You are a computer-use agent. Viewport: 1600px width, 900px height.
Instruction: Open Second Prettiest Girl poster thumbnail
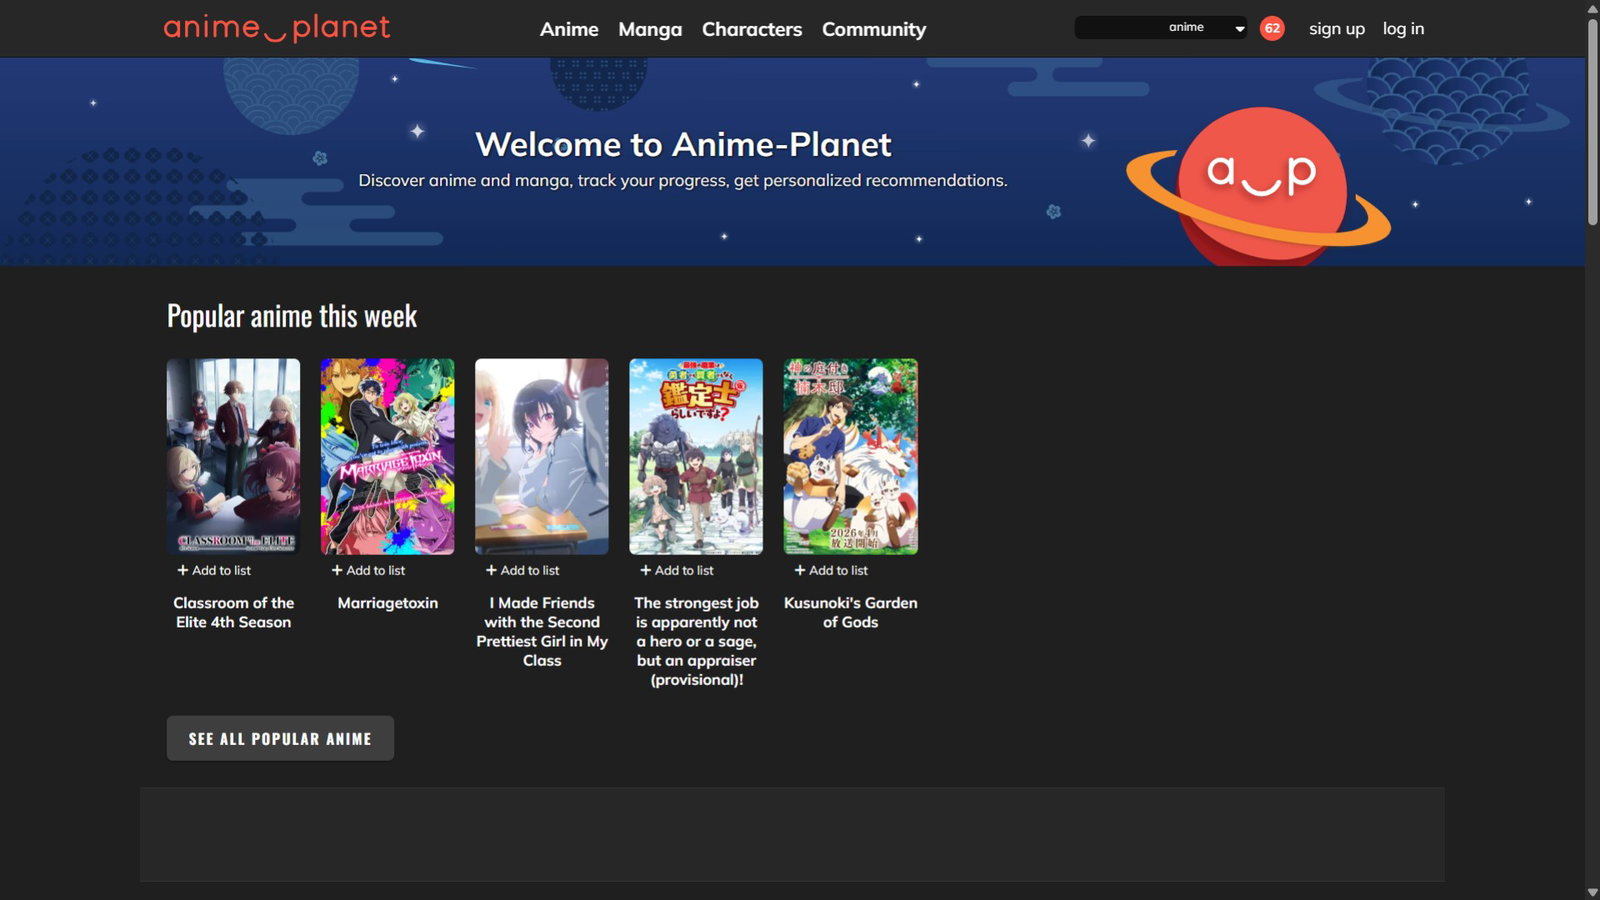(x=542, y=457)
